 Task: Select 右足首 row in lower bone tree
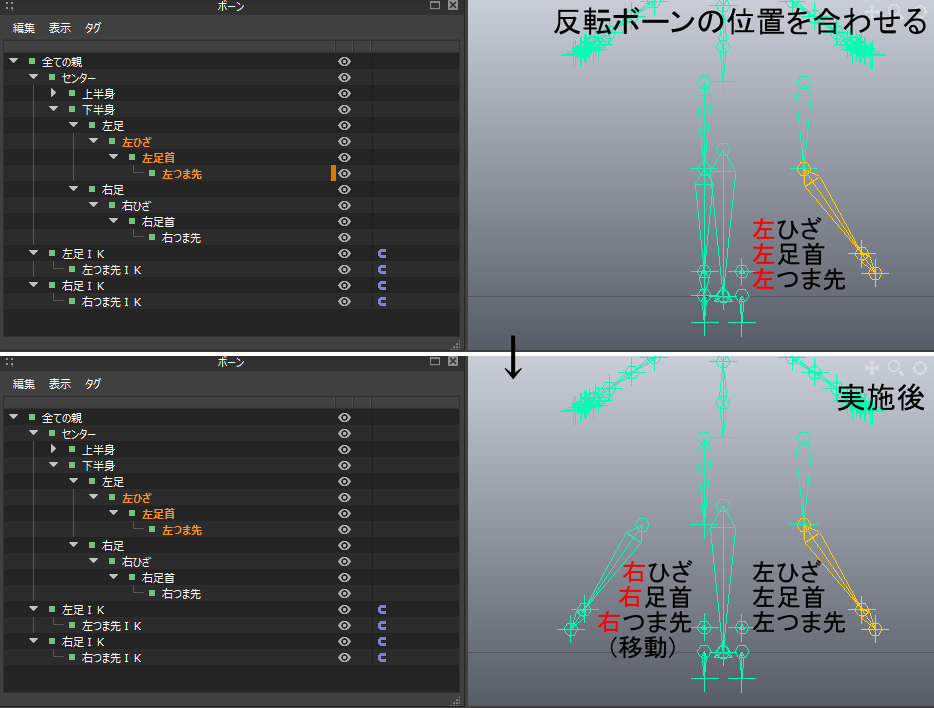point(231,578)
